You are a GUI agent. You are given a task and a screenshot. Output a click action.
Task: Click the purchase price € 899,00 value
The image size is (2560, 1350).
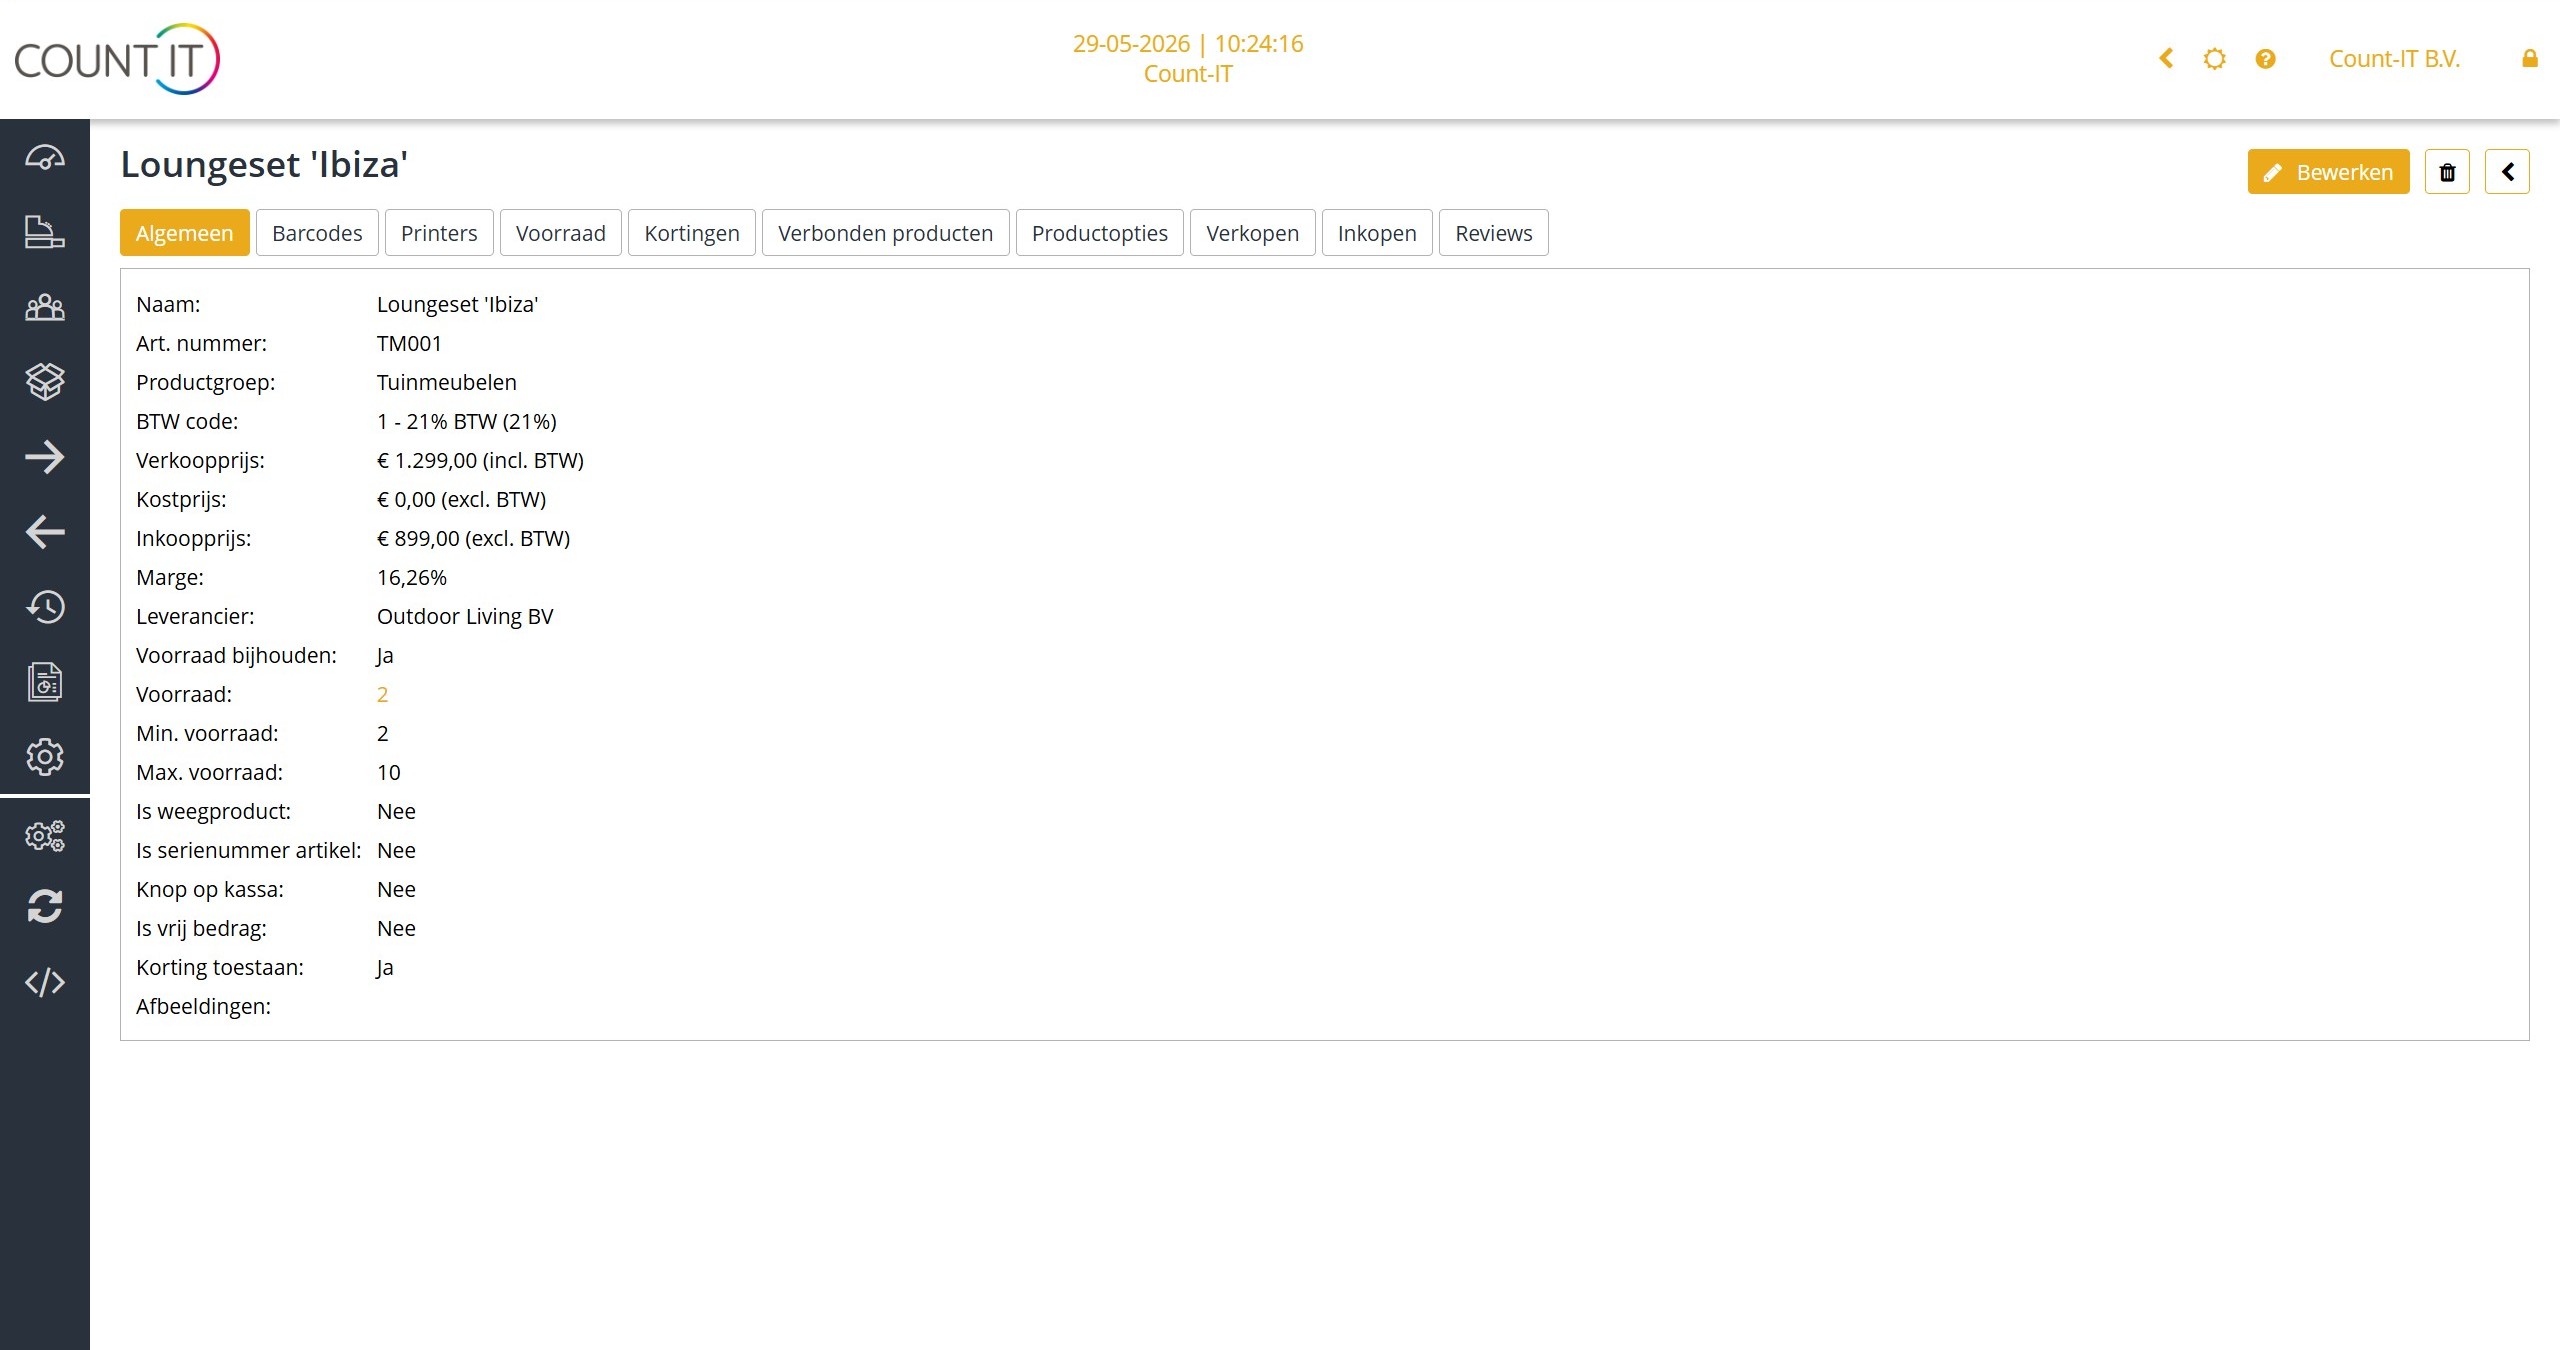473,538
